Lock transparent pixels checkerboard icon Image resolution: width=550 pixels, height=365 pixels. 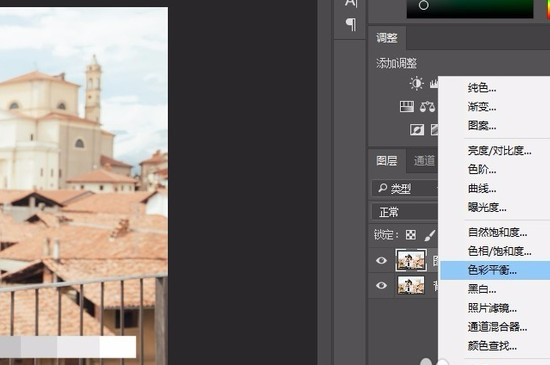click(410, 235)
